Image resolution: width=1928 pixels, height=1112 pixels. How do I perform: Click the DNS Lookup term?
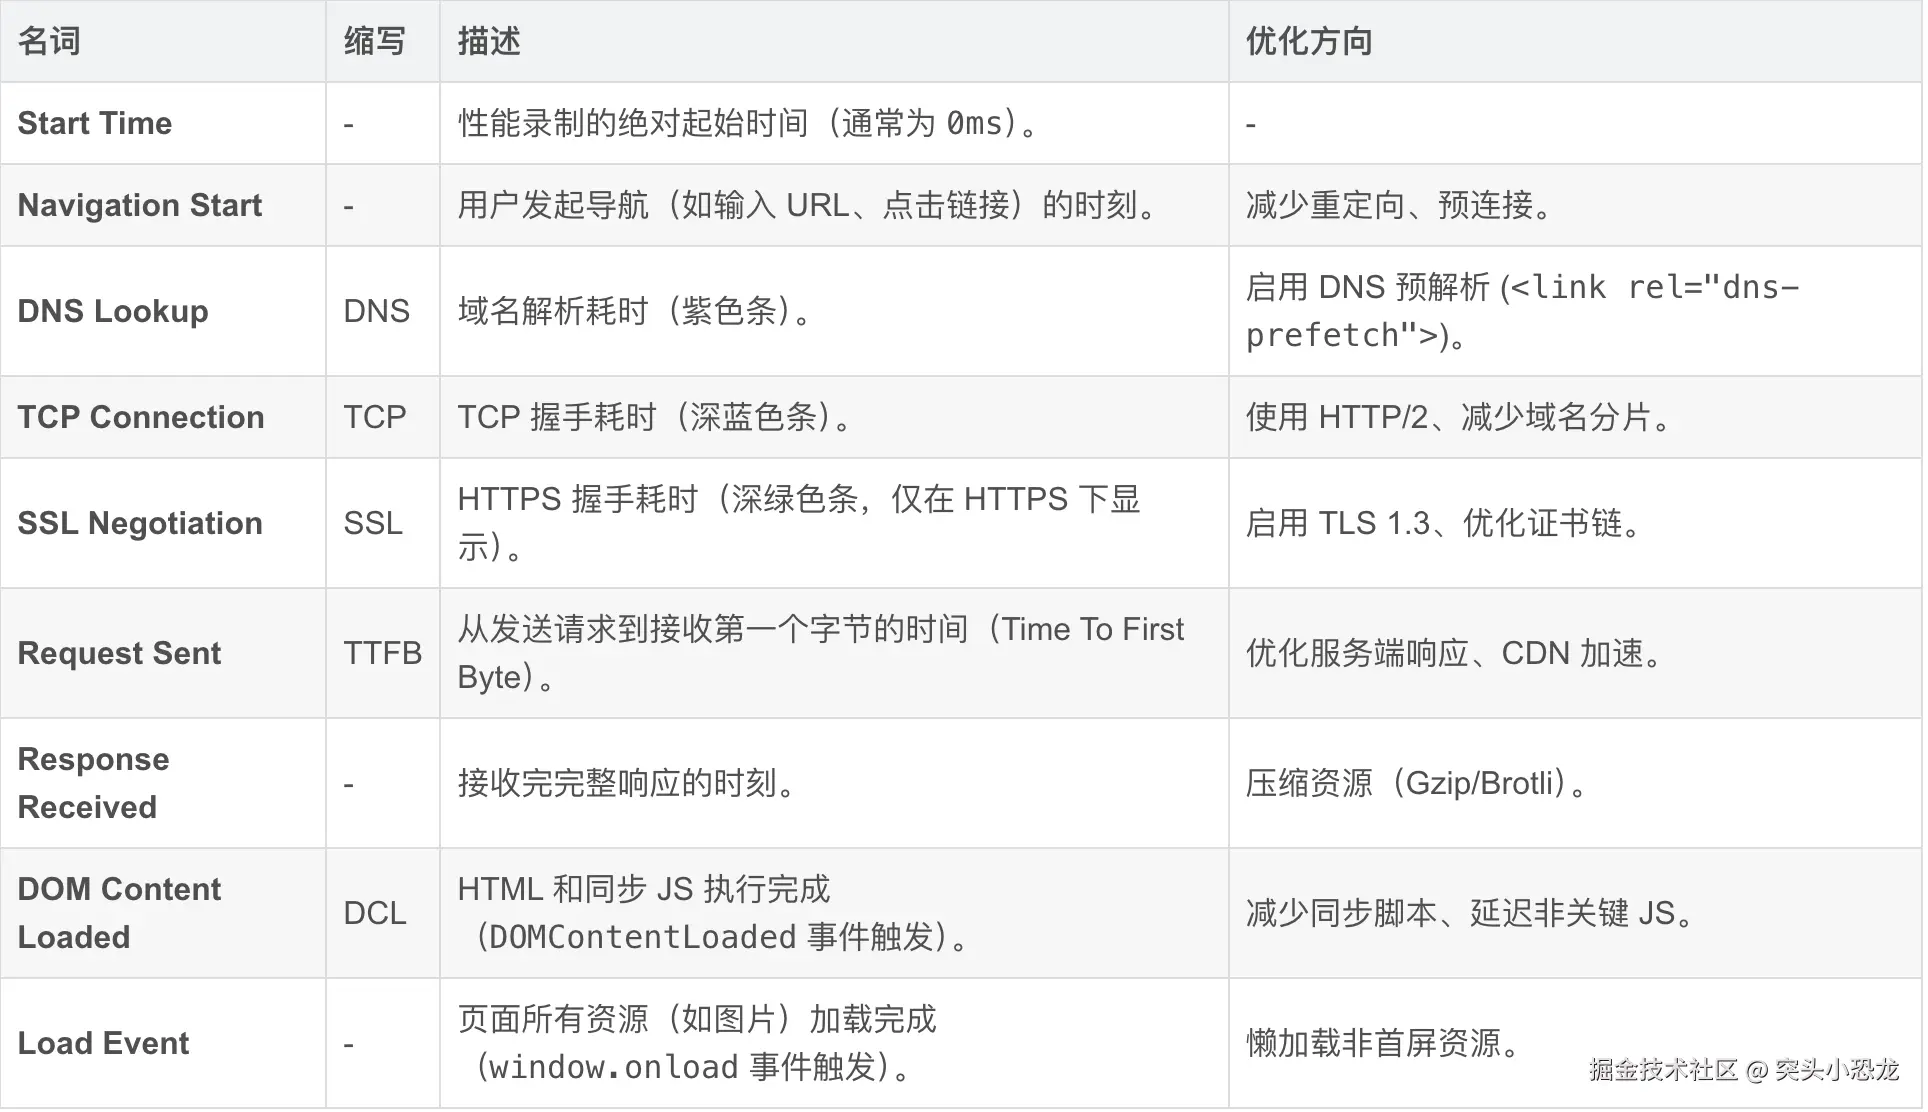(113, 311)
